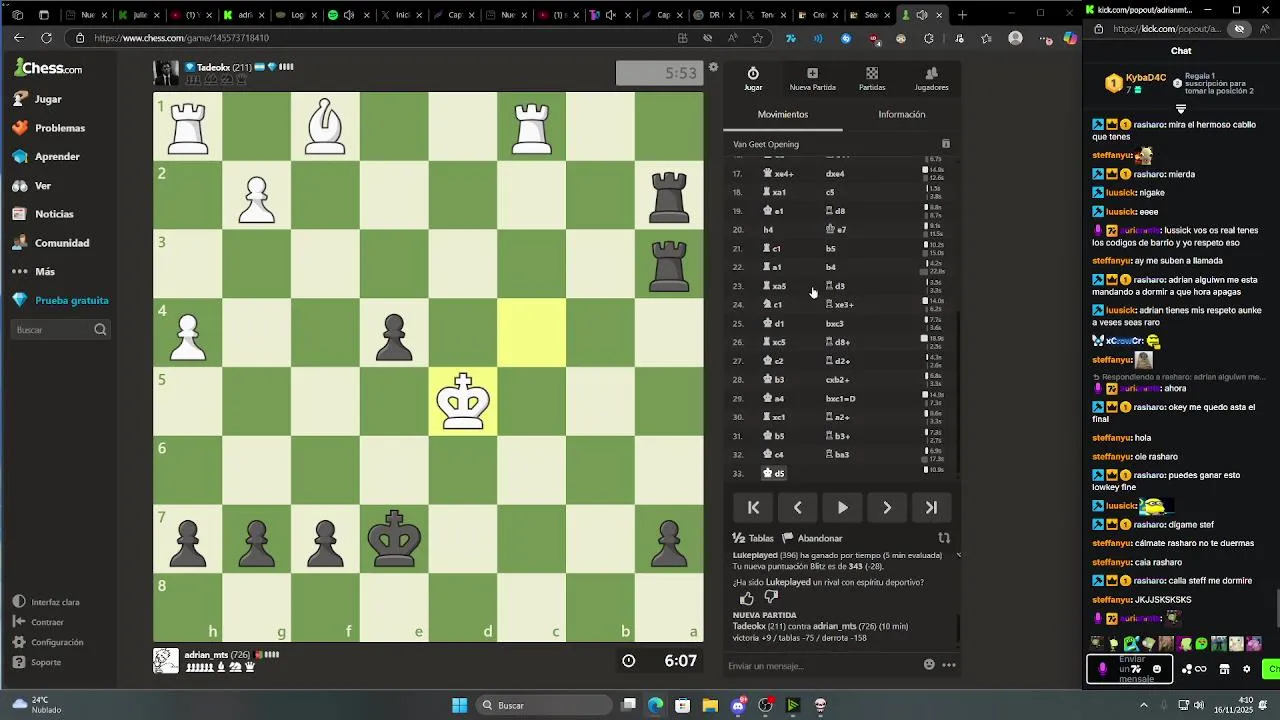Image resolution: width=1280 pixels, height=720 pixels.
Task: Open game chat more options dots
Action: tap(949, 665)
